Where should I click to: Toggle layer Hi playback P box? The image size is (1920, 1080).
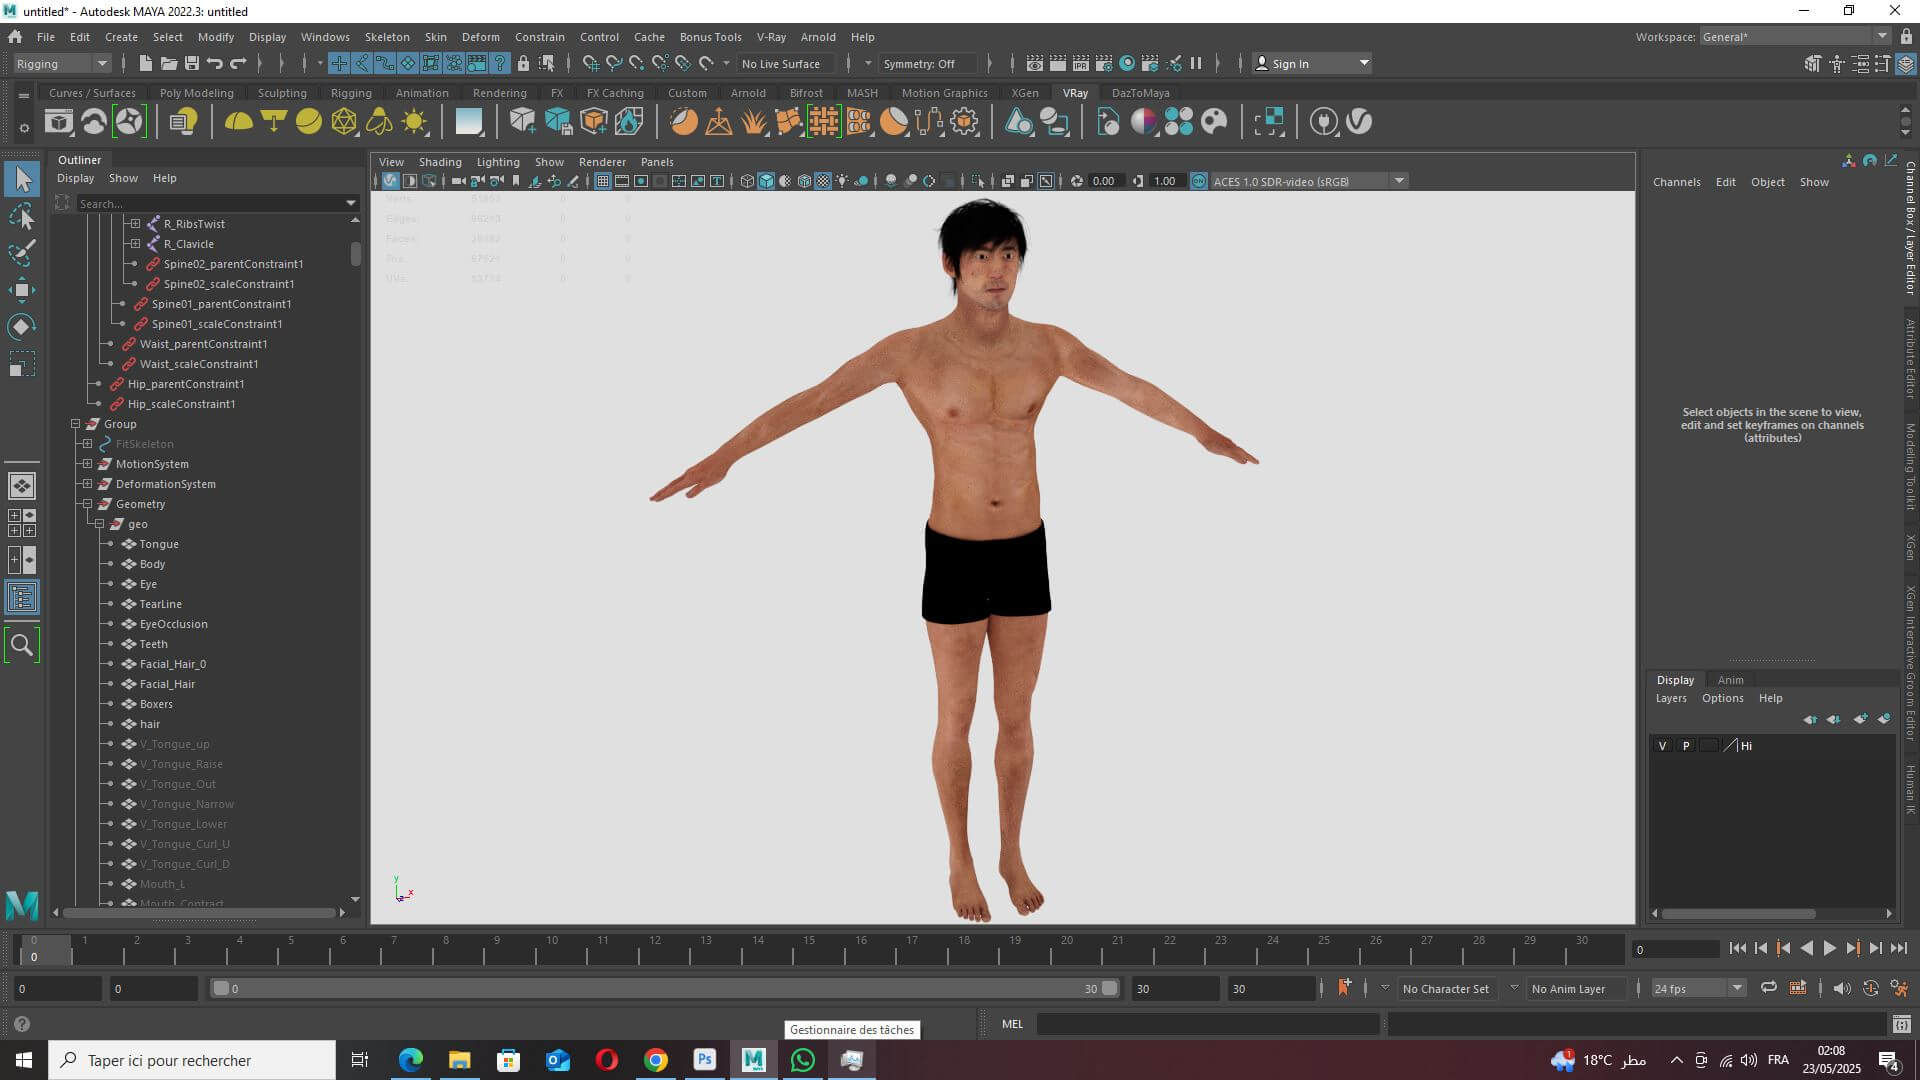(x=1686, y=746)
